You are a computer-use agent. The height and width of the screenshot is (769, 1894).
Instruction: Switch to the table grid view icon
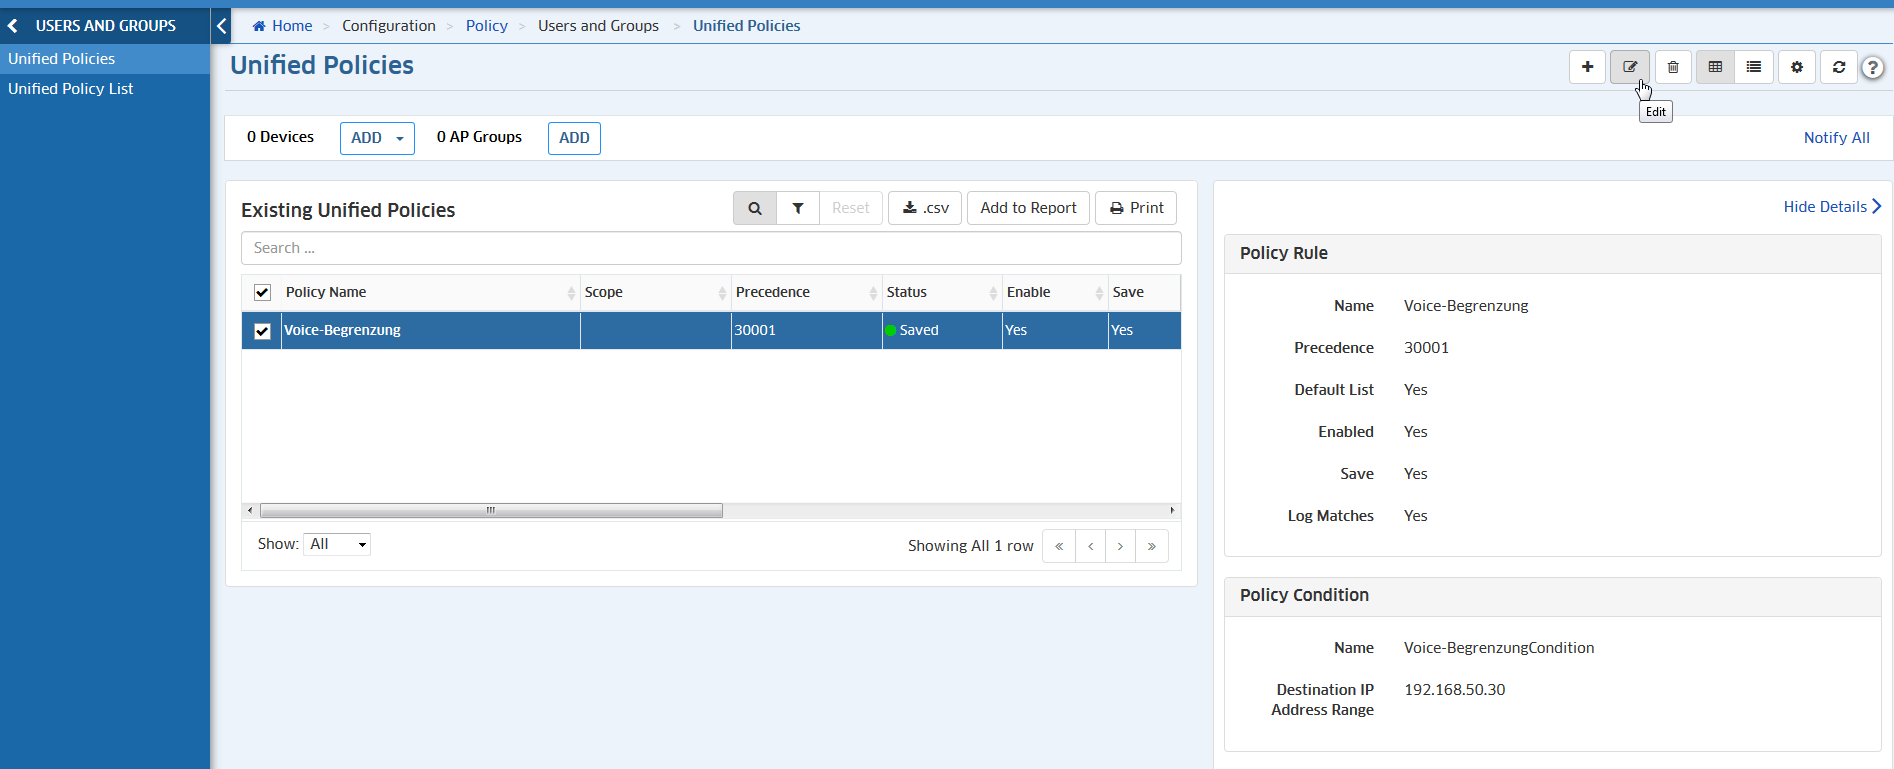pos(1715,67)
